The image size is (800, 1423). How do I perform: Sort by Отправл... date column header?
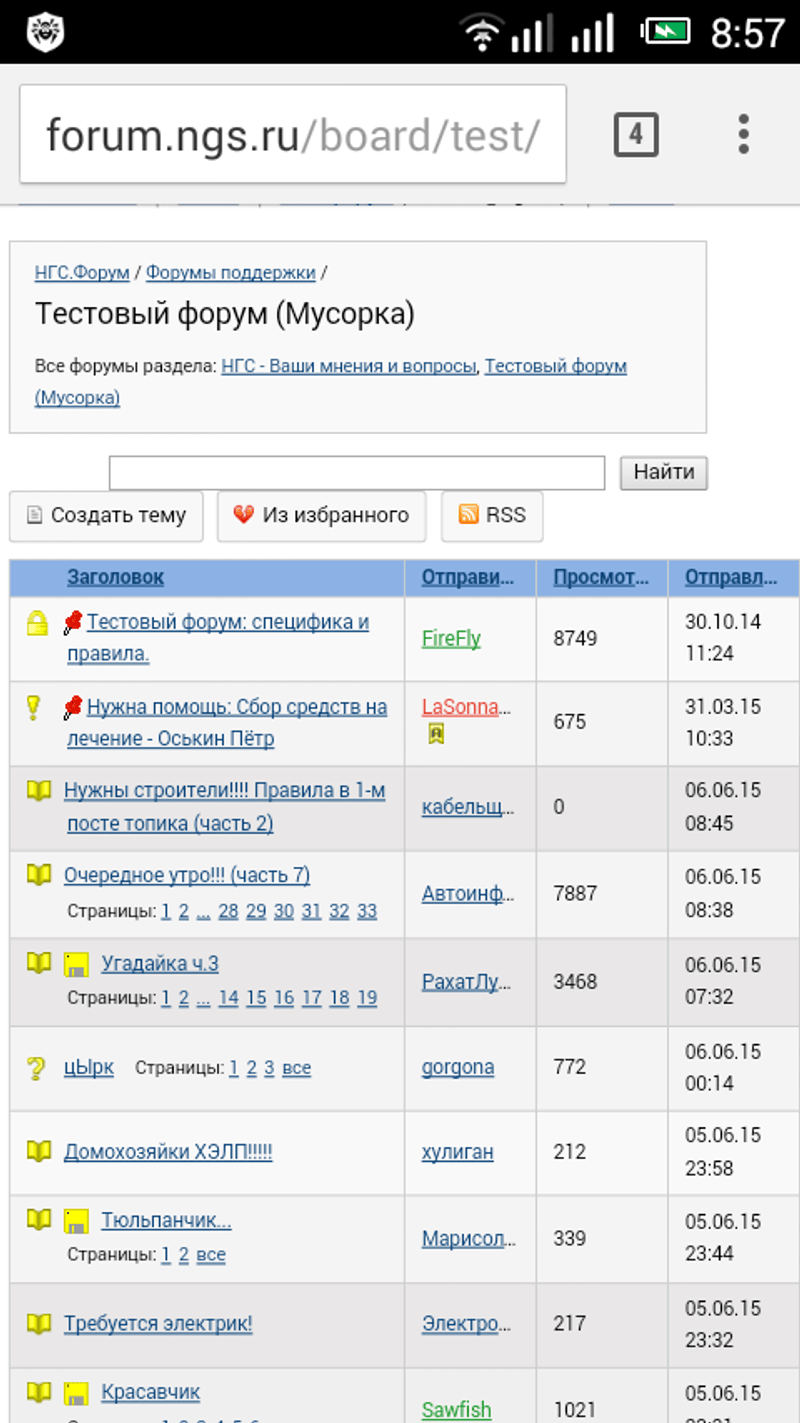pos(731,577)
